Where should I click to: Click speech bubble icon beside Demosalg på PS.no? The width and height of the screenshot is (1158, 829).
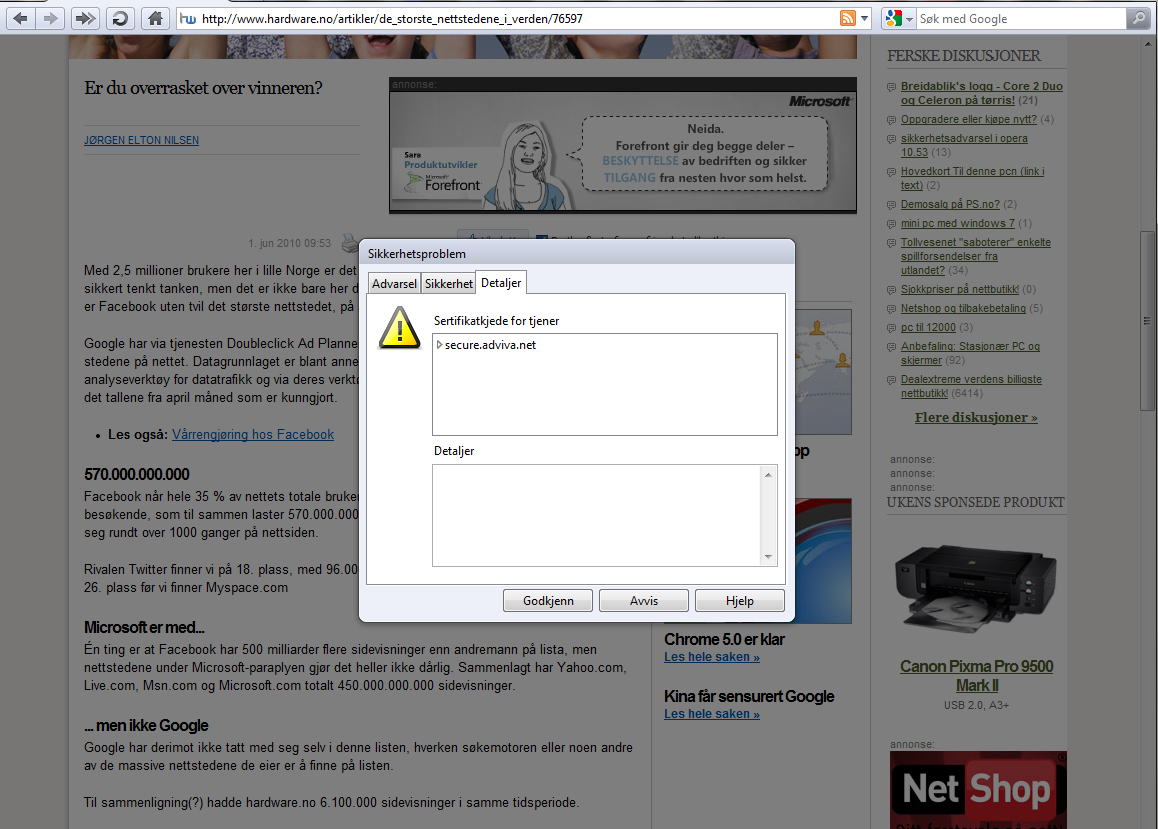point(891,205)
